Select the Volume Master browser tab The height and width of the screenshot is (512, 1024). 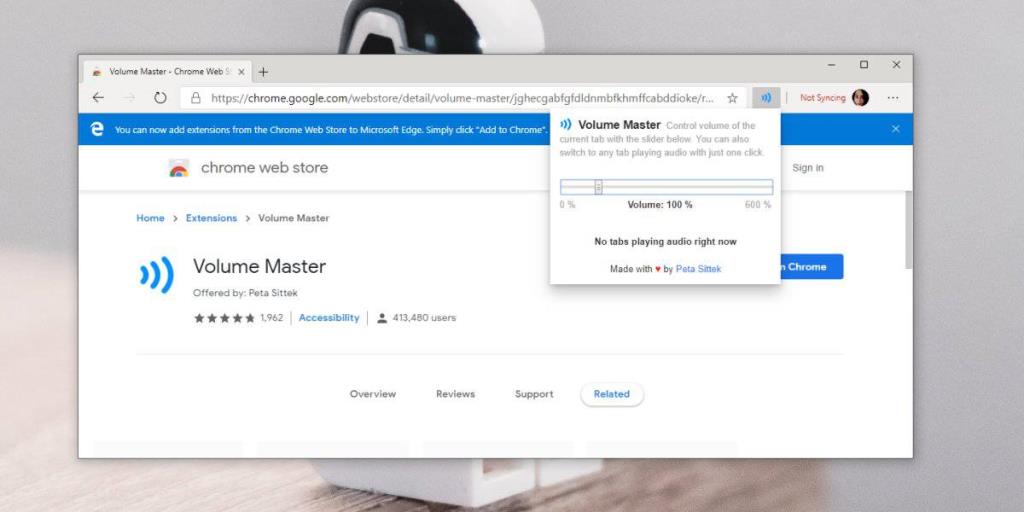(x=168, y=72)
